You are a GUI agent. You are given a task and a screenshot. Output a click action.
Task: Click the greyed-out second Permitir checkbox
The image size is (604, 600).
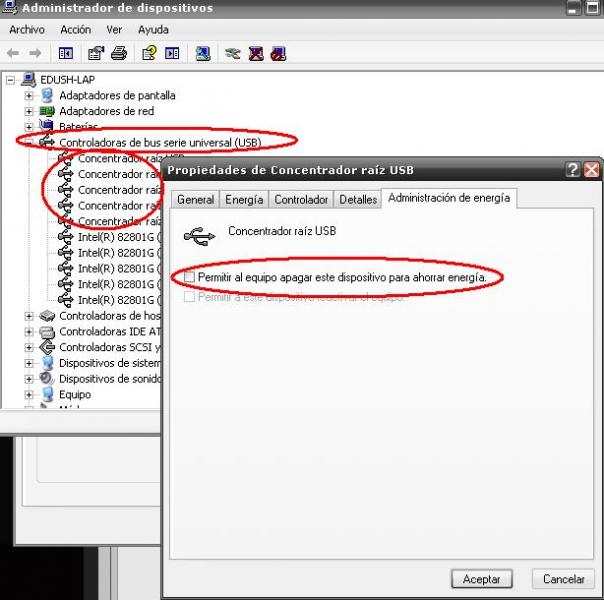[189, 296]
